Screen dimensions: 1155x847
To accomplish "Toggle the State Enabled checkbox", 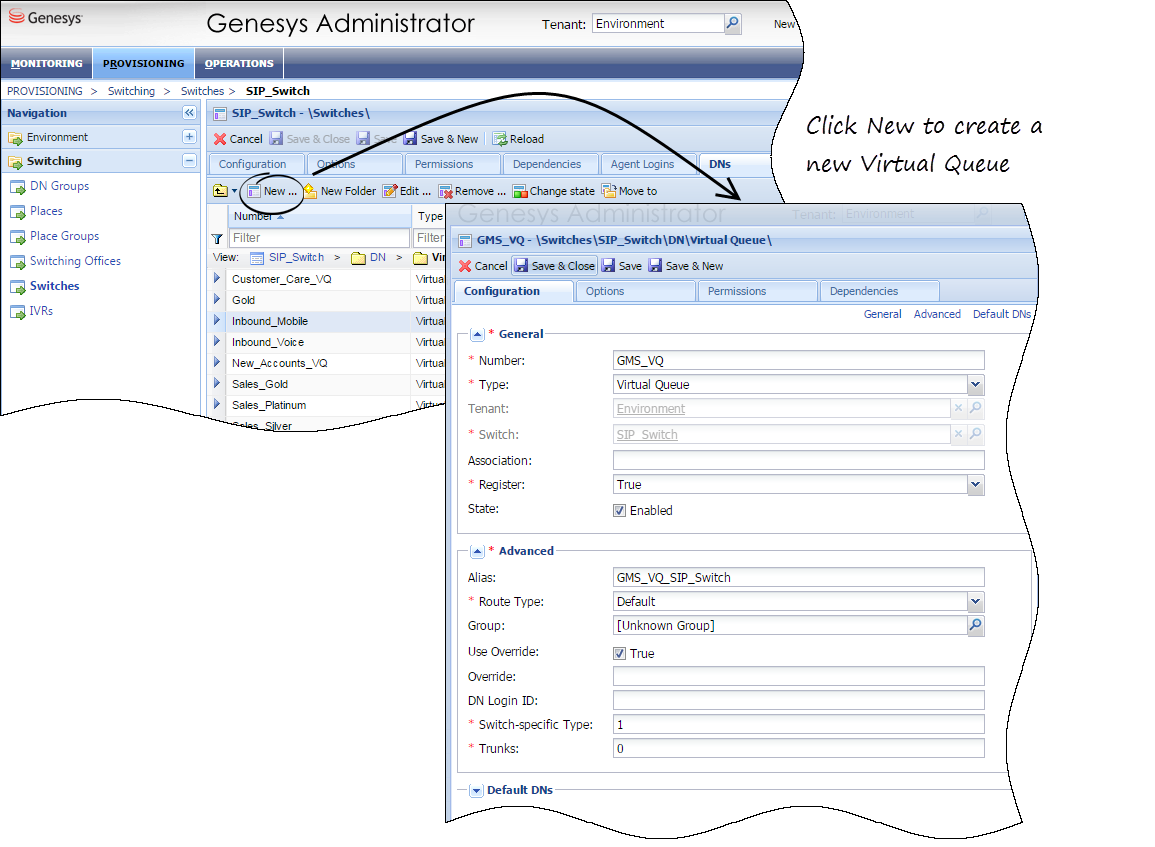I will [x=620, y=510].
